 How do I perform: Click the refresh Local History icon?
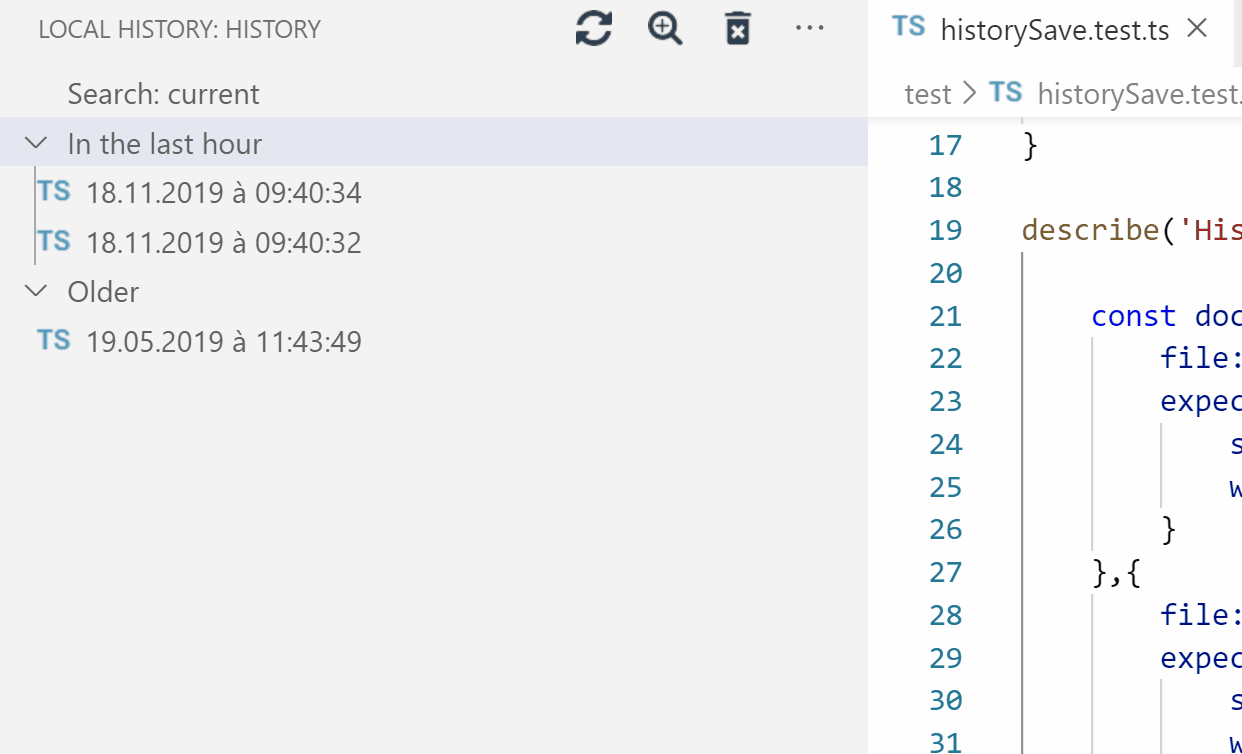593,29
